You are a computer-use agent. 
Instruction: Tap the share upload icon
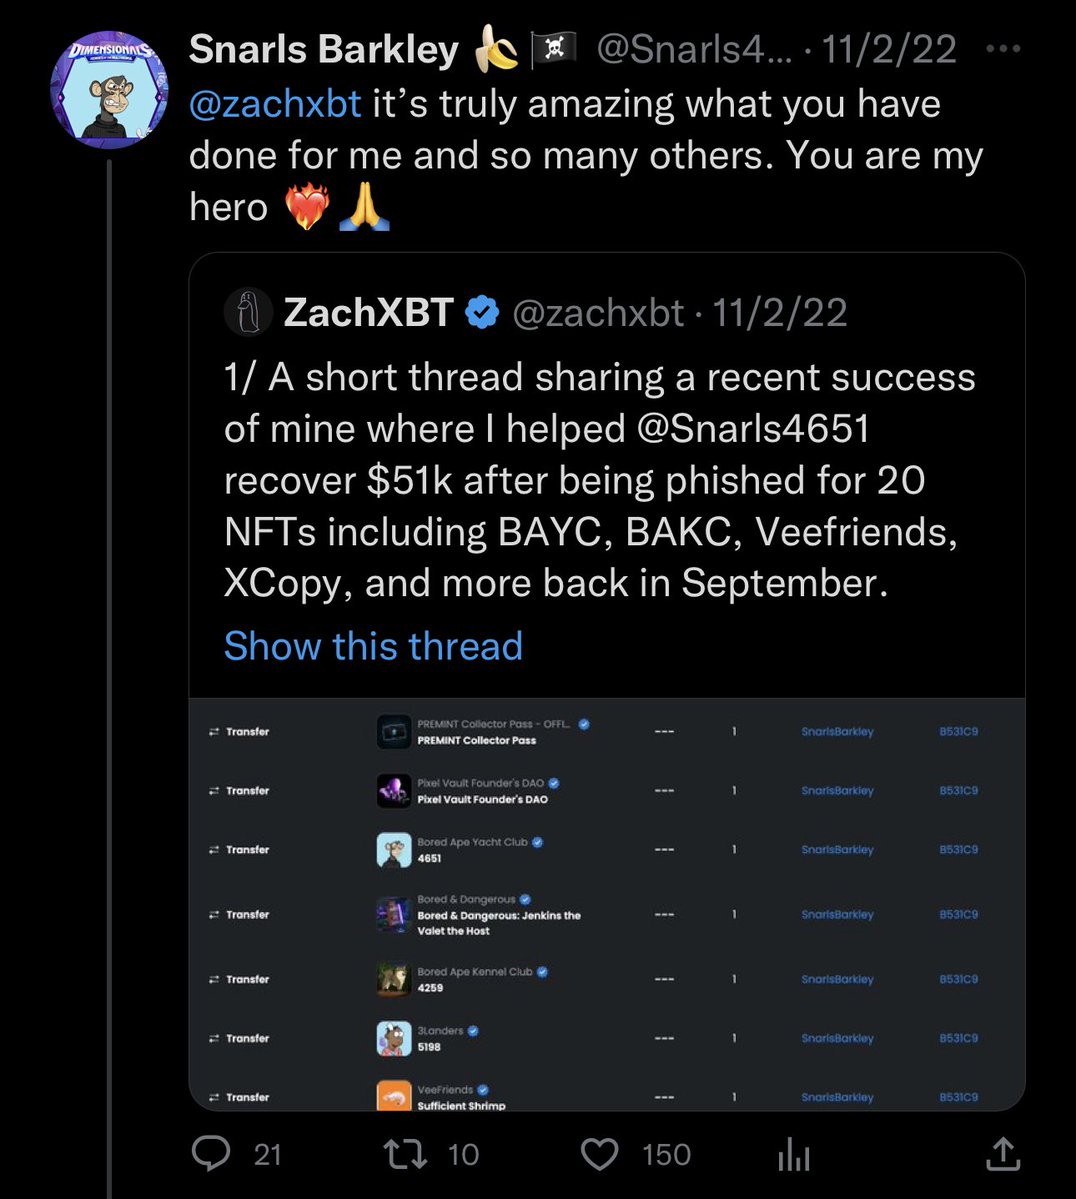click(x=1002, y=1154)
